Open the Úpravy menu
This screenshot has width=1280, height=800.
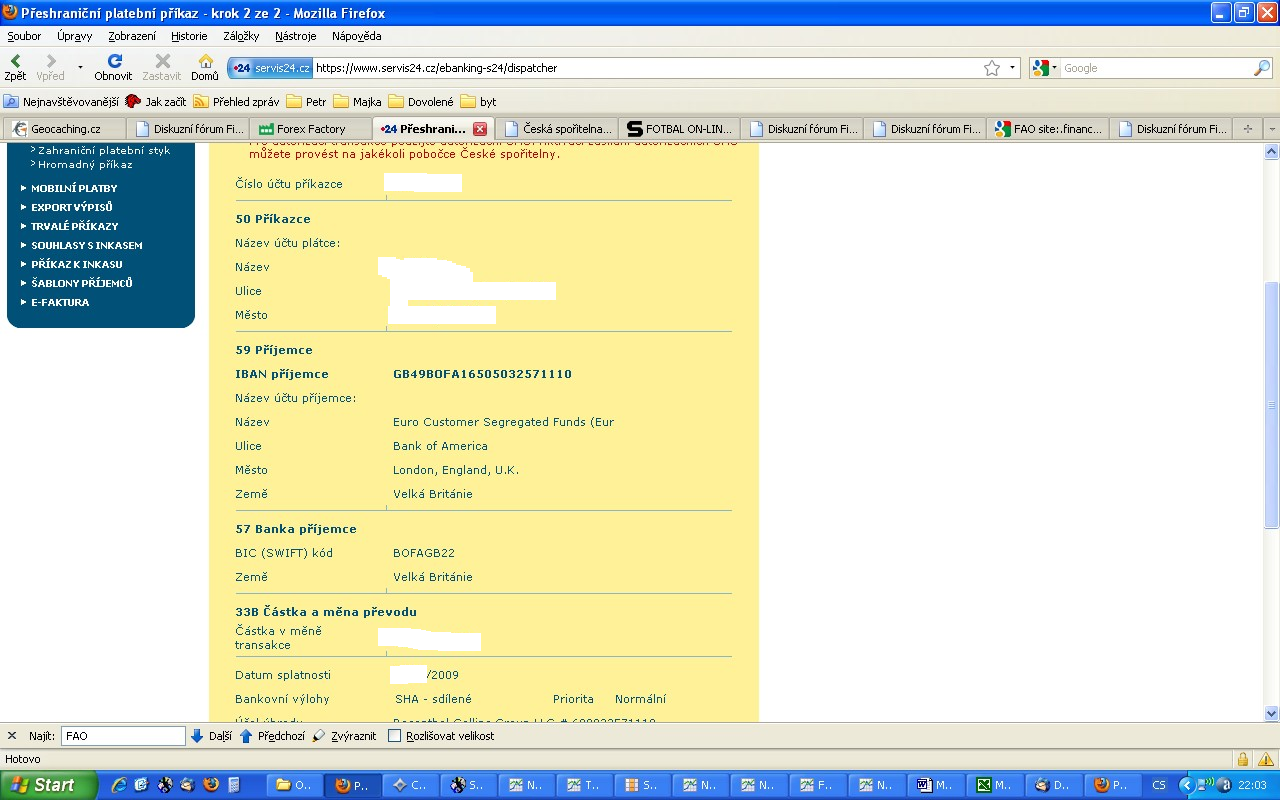pos(75,36)
